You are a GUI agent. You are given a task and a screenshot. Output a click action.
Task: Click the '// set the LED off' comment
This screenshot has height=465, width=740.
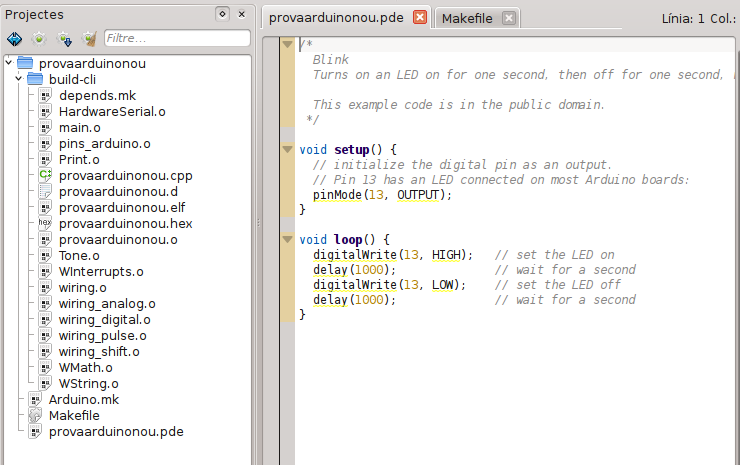tap(557, 285)
